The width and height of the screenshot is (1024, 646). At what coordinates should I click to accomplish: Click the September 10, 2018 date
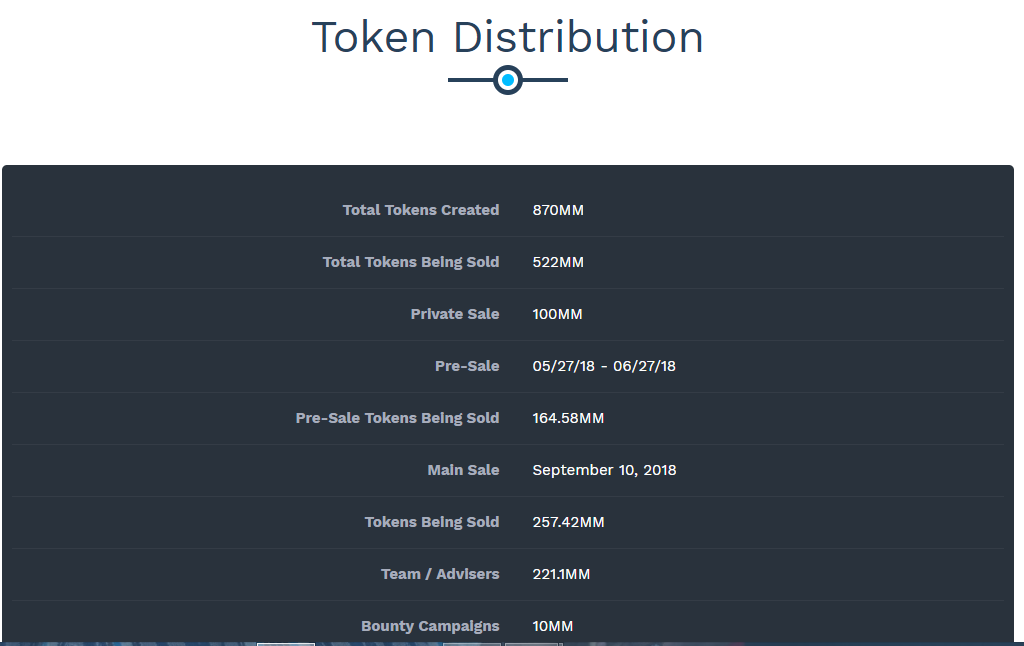[x=604, y=470]
